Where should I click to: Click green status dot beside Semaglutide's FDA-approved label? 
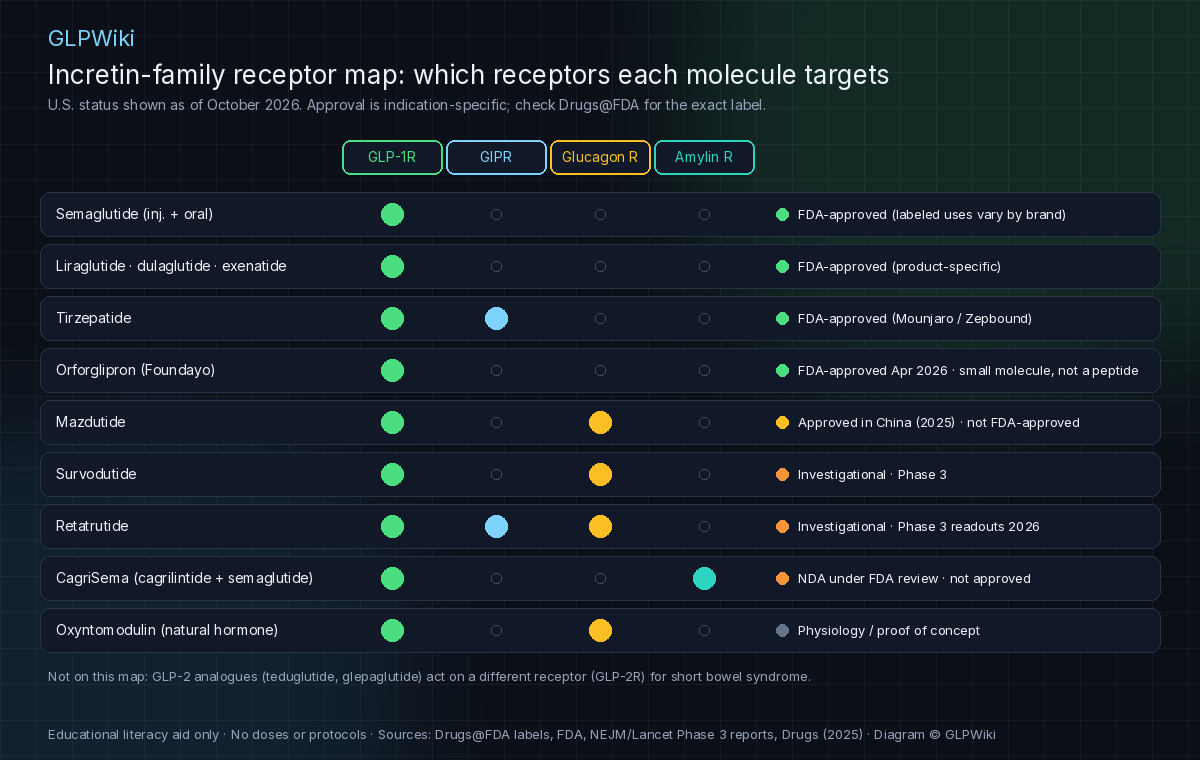(x=782, y=214)
